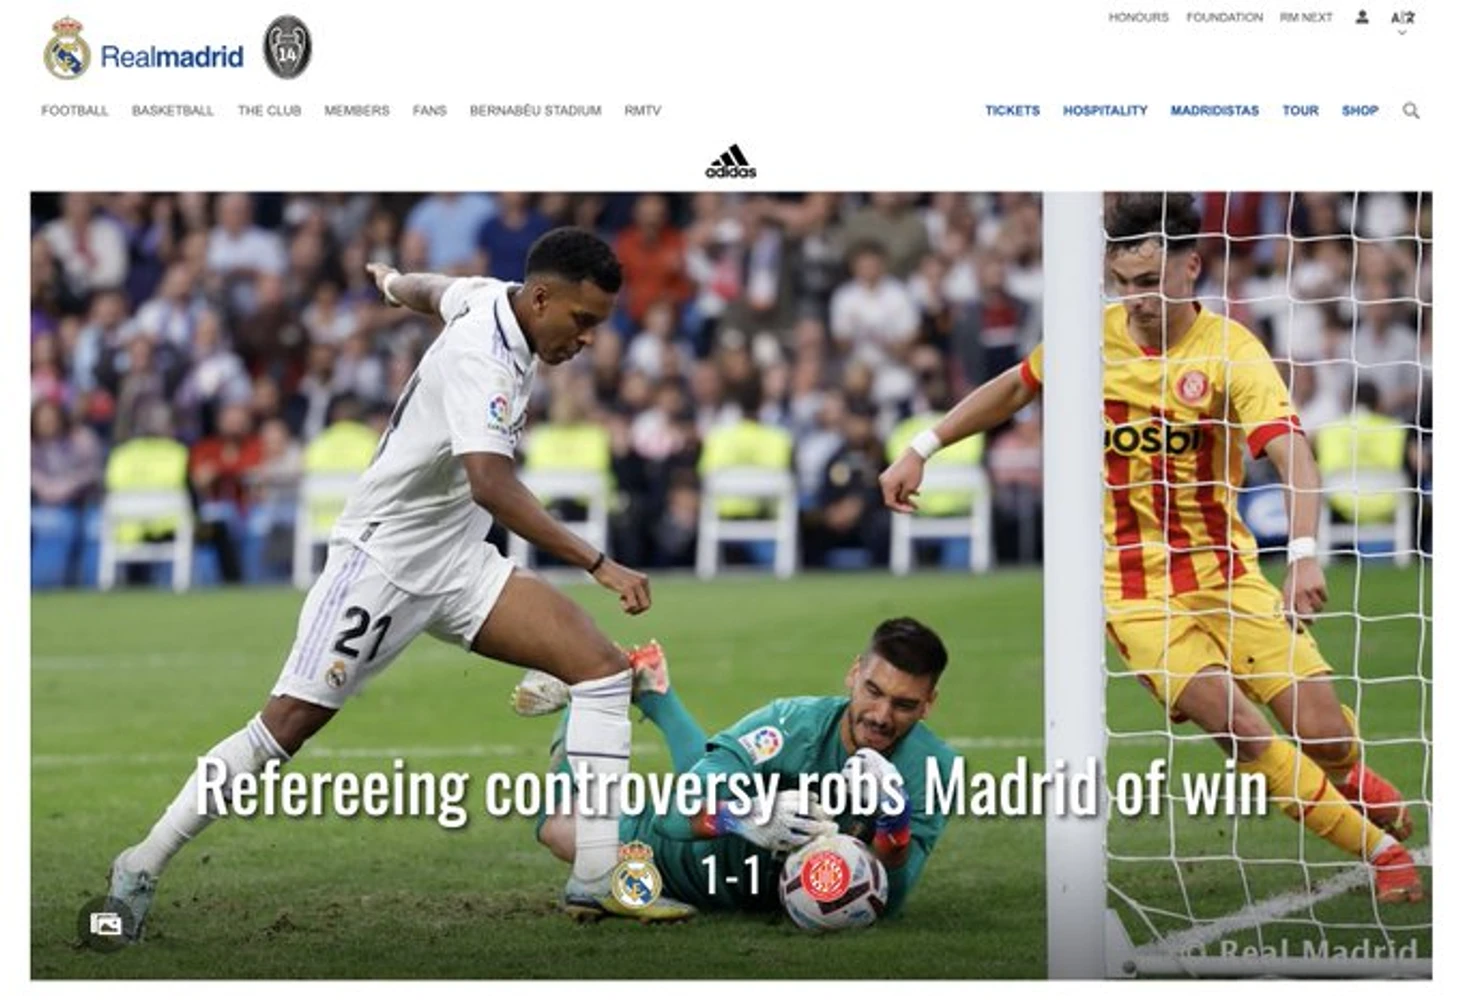Viewport: 1460px width, 1003px height.
Task: Click the Tickets link
Action: [x=1012, y=111]
